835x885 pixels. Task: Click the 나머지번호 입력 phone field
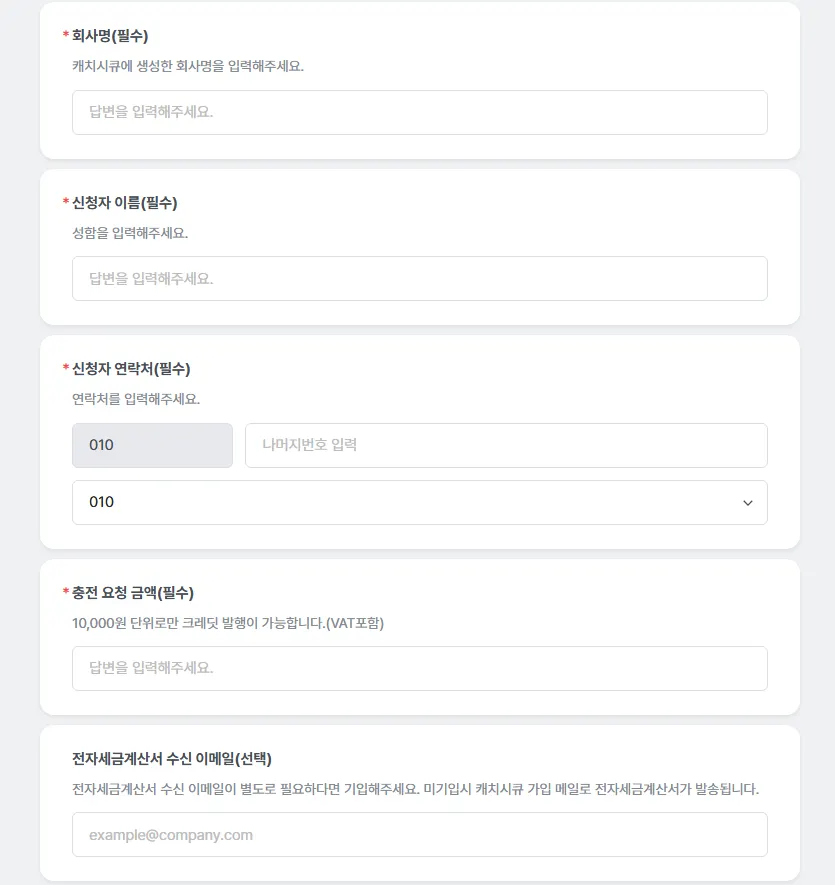pyautogui.click(x=506, y=446)
